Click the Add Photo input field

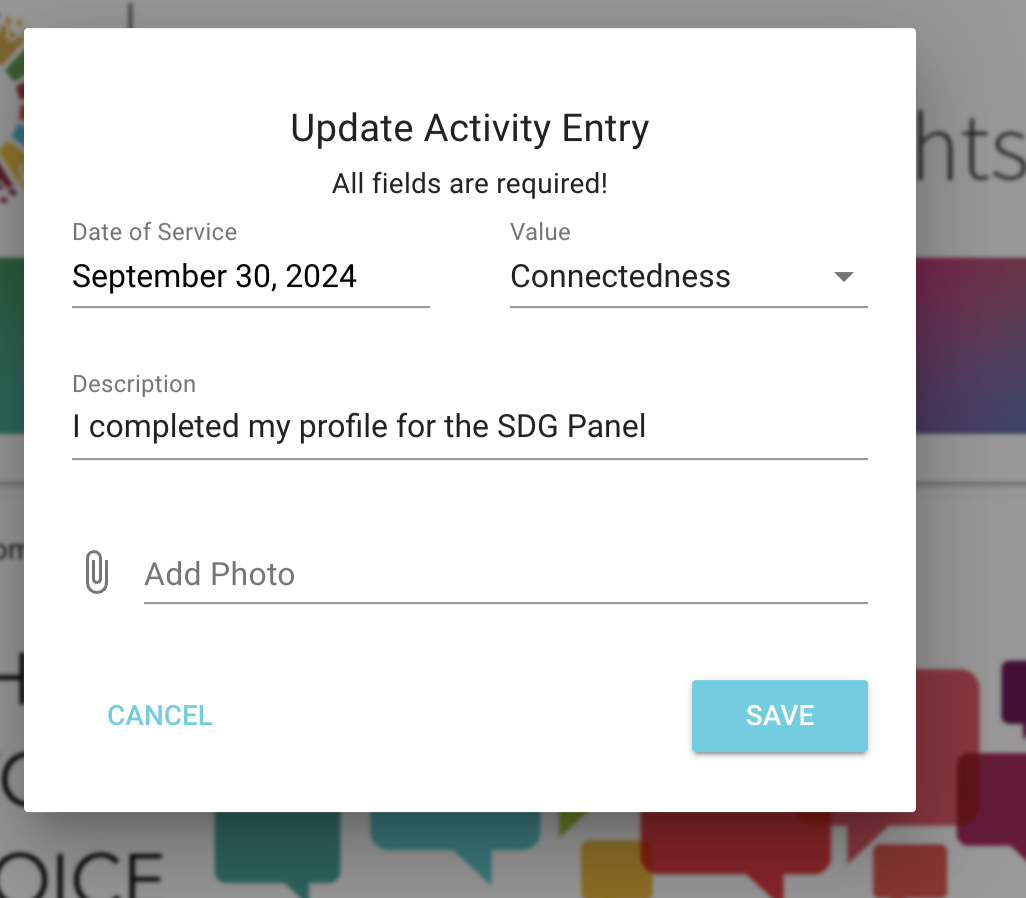[505, 575]
